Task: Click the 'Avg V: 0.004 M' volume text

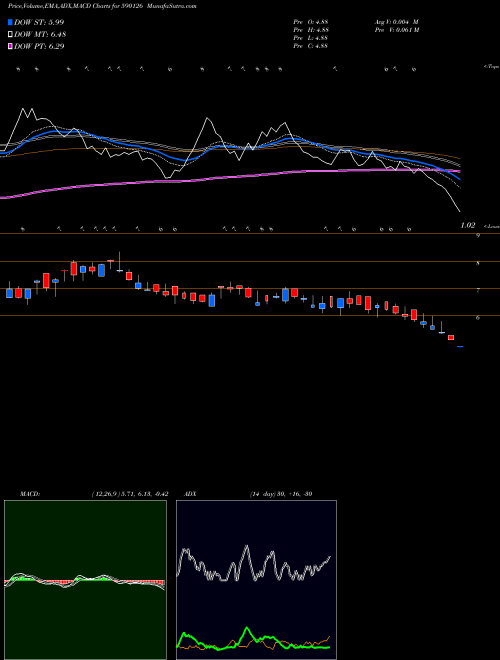Action: [396, 22]
